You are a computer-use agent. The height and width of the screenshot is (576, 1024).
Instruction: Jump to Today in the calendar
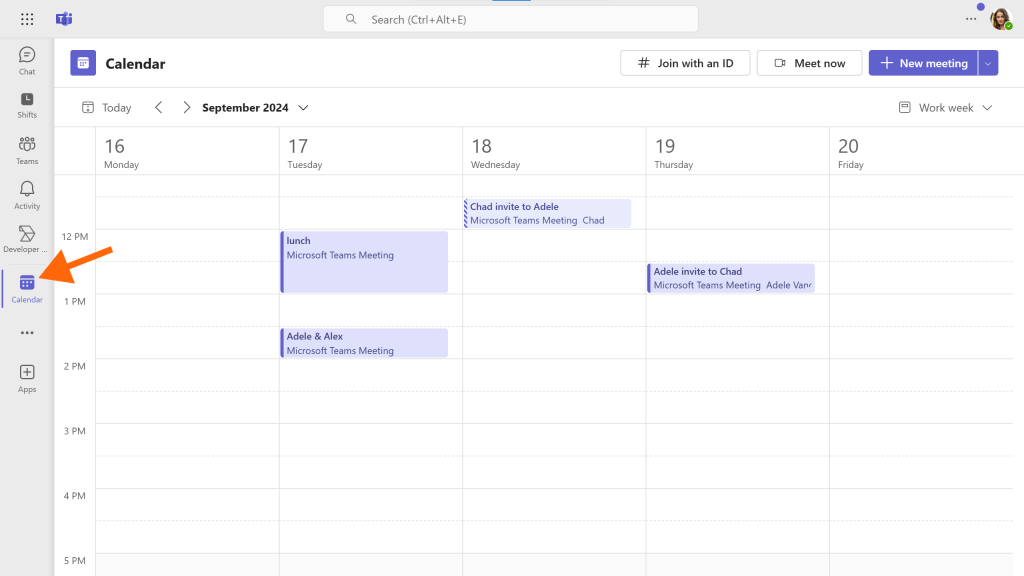point(107,108)
